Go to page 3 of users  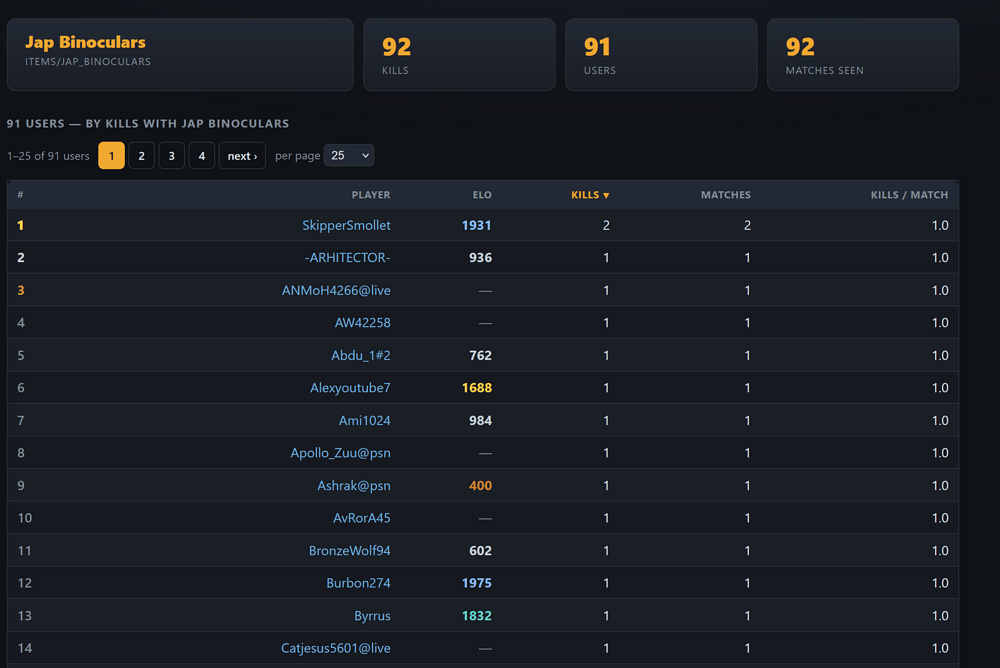tap(172, 156)
